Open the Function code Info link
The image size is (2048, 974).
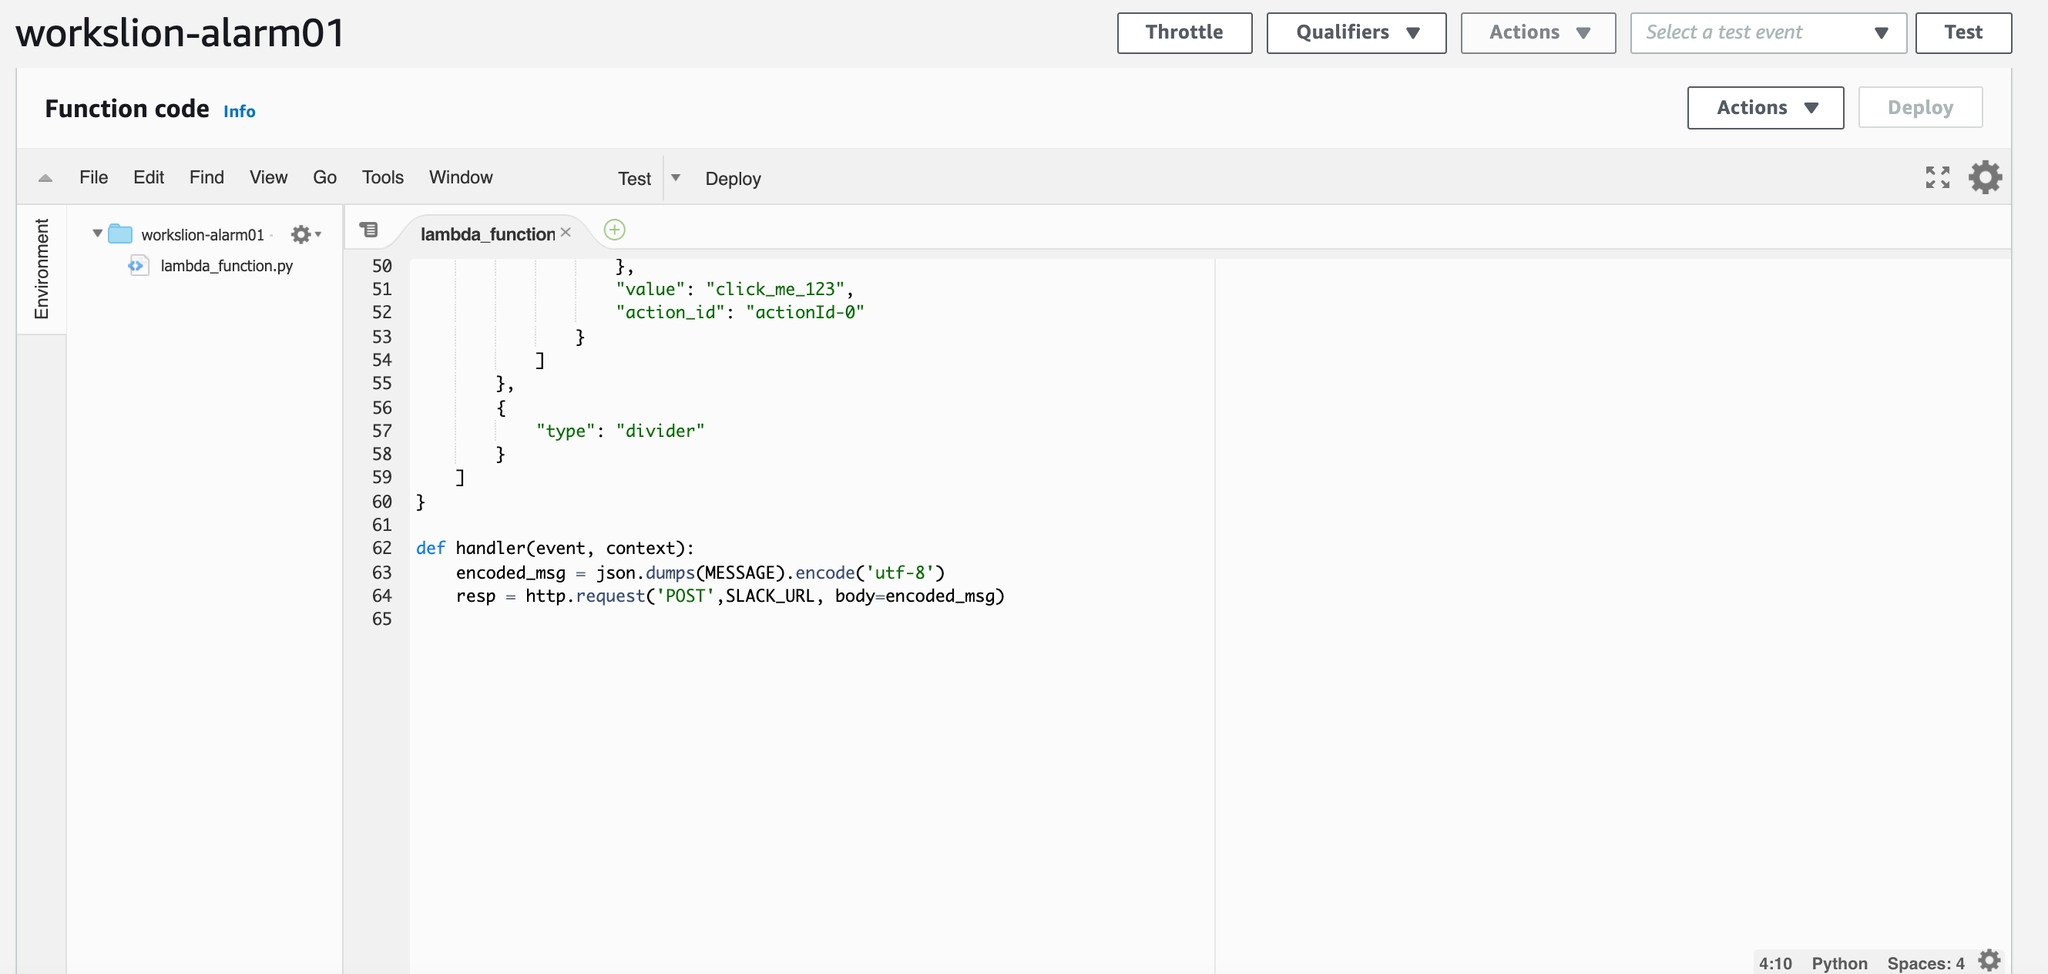[239, 111]
